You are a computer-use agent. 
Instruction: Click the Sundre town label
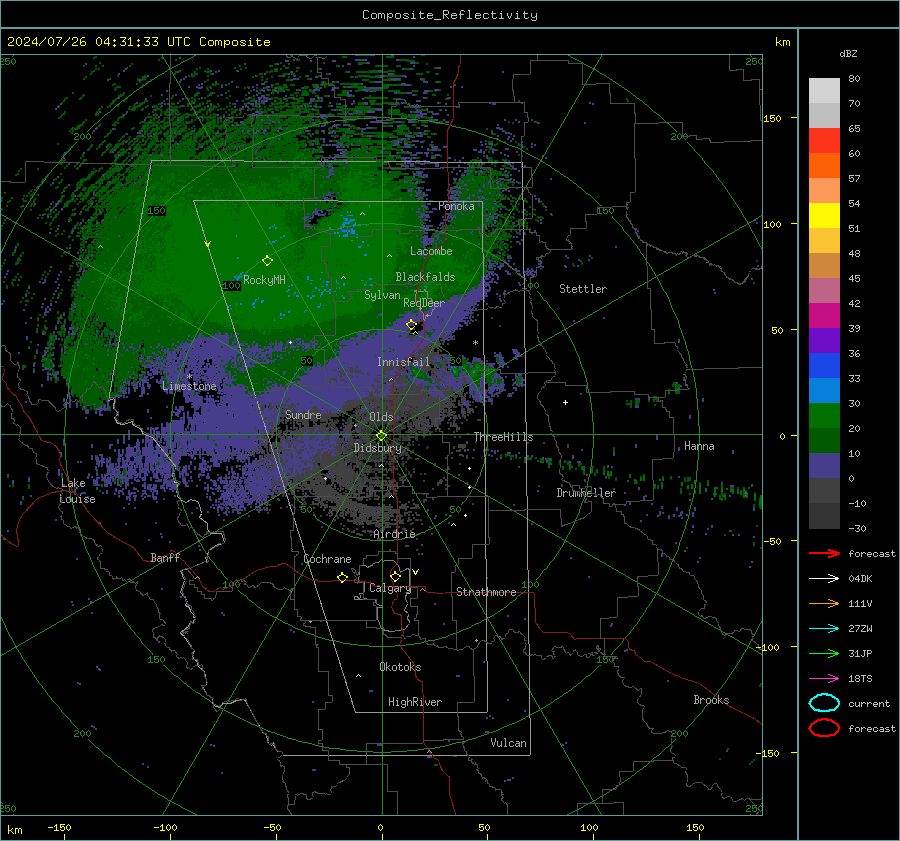click(x=303, y=415)
